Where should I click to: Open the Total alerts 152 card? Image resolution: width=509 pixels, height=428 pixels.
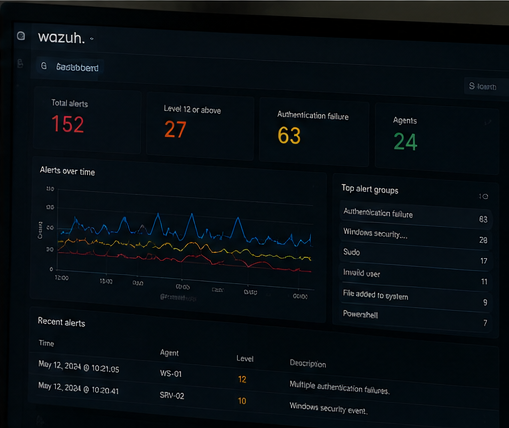pos(87,121)
